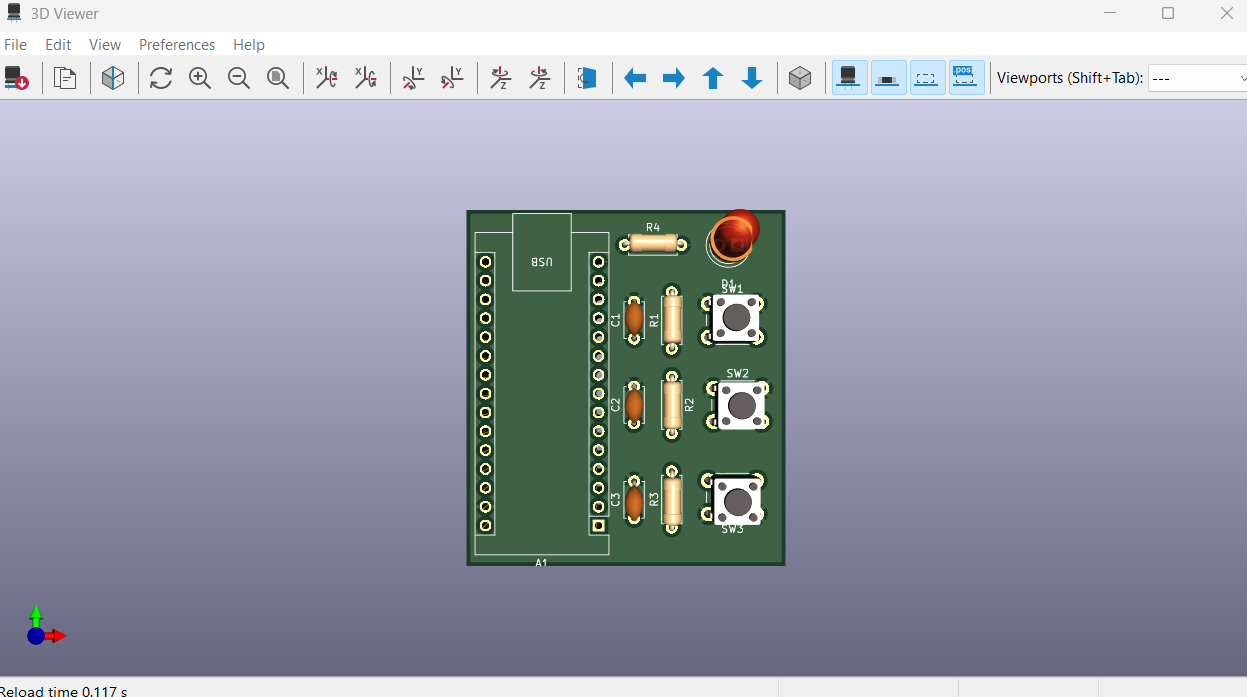This screenshot has height=697, width=1247.
Task: Reload the board in the 3D viewer
Action: tap(17, 78)
